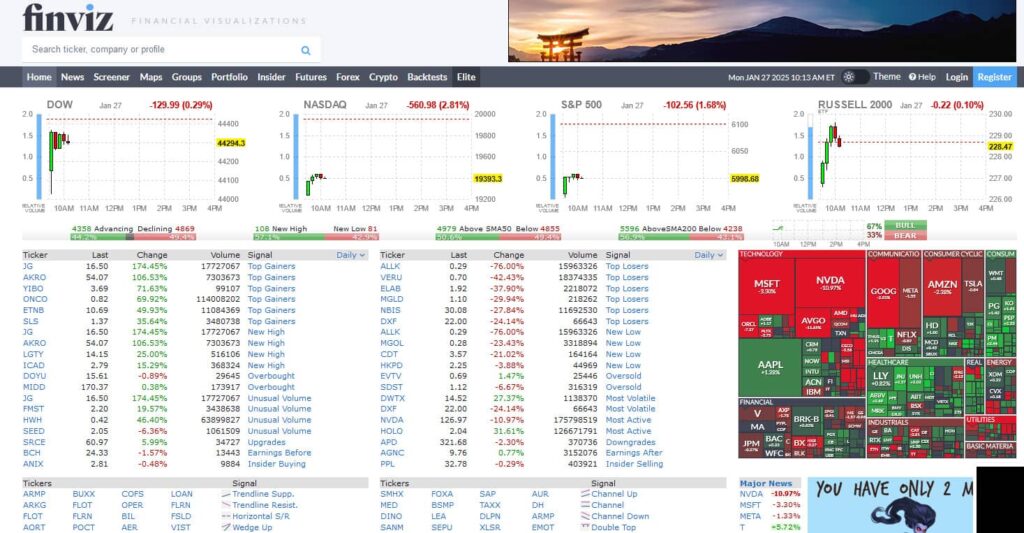The image size is (1024, 533).
Task: Open the Portfolio page
Action: pos(229,77)
